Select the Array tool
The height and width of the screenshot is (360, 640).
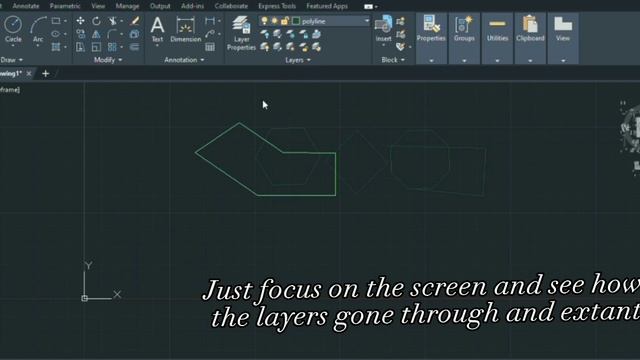(112, 47)
